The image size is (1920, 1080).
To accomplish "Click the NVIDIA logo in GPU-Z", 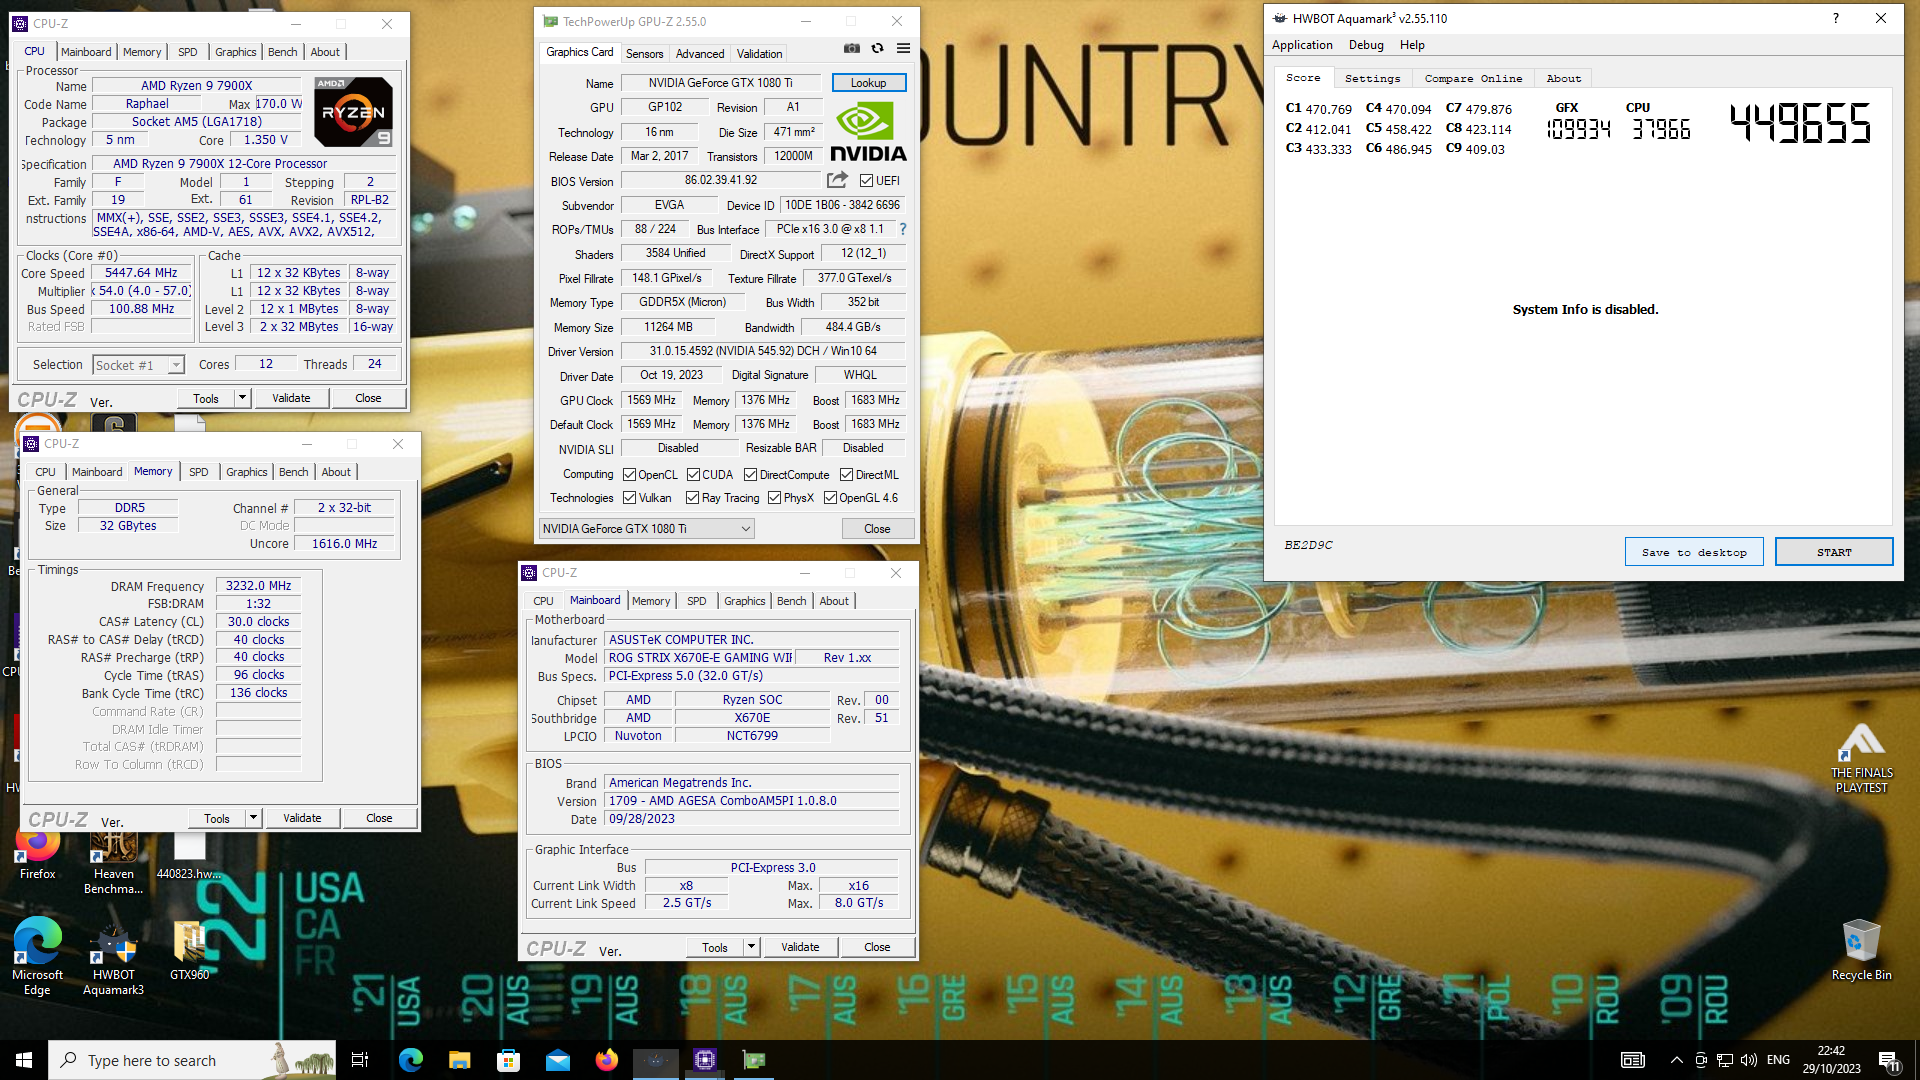I will 868,132.
